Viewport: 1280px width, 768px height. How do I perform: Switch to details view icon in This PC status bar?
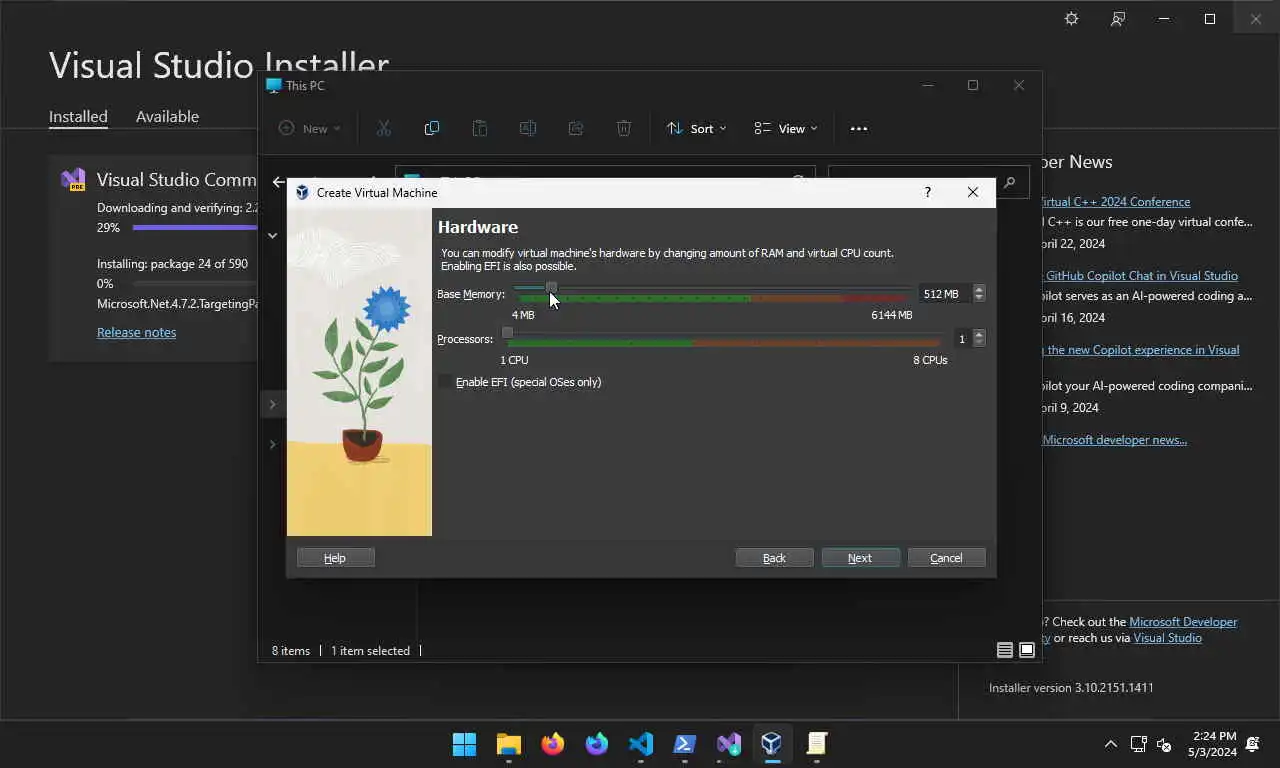pos(1005,650)
